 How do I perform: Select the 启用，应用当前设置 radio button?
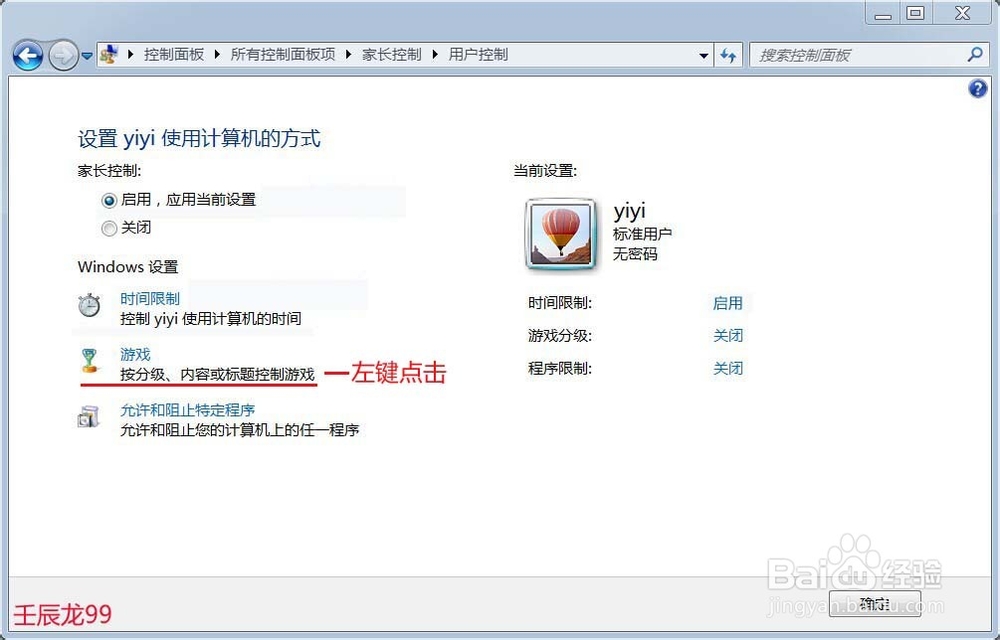point(109,200)
